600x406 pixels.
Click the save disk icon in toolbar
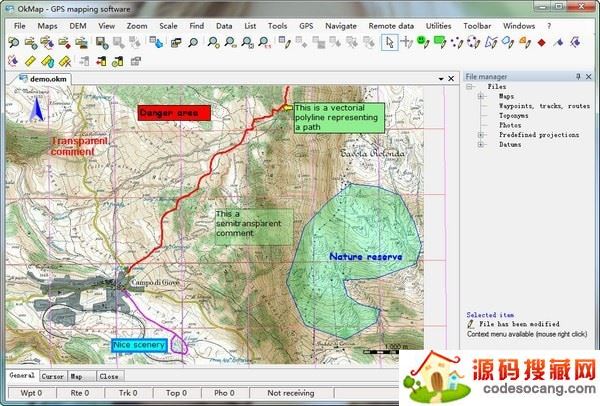click(x=101, y=42)
